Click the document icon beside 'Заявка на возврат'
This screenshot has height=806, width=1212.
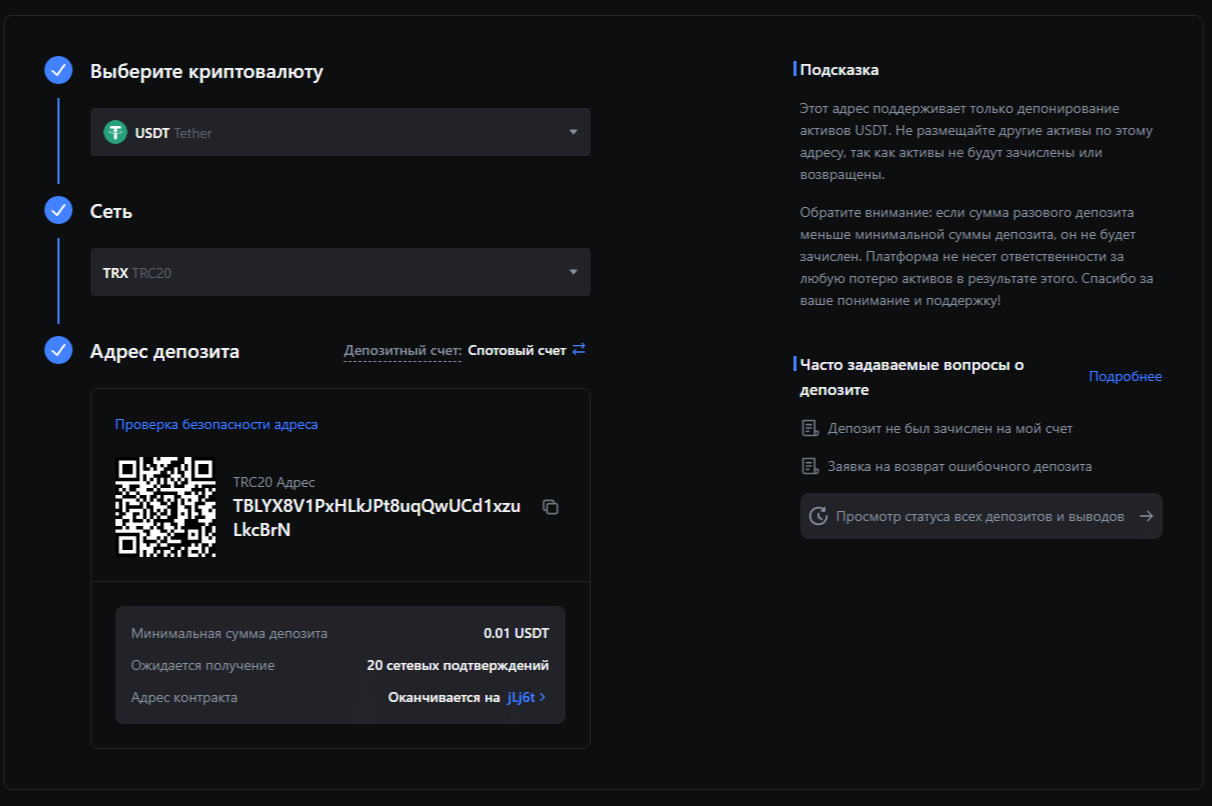click(810, 466)
